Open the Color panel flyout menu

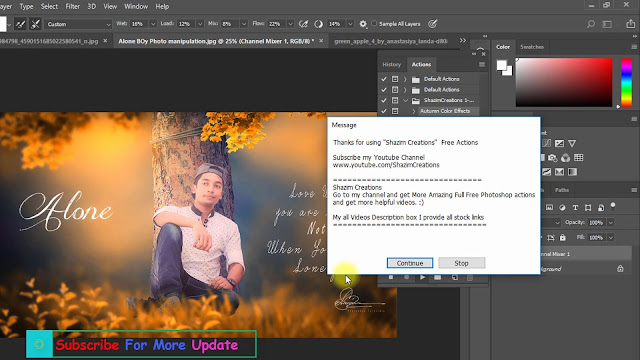coord(634,47)
